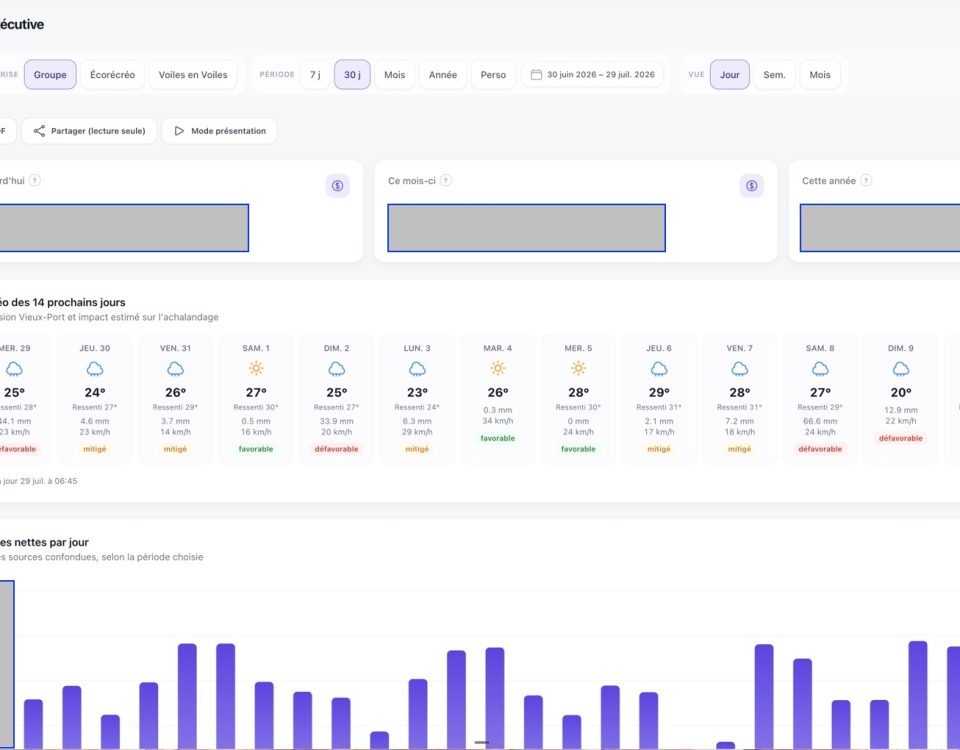Click the Mode présentation button
This screenshot has width=960, height=750.
pos(219,131)
